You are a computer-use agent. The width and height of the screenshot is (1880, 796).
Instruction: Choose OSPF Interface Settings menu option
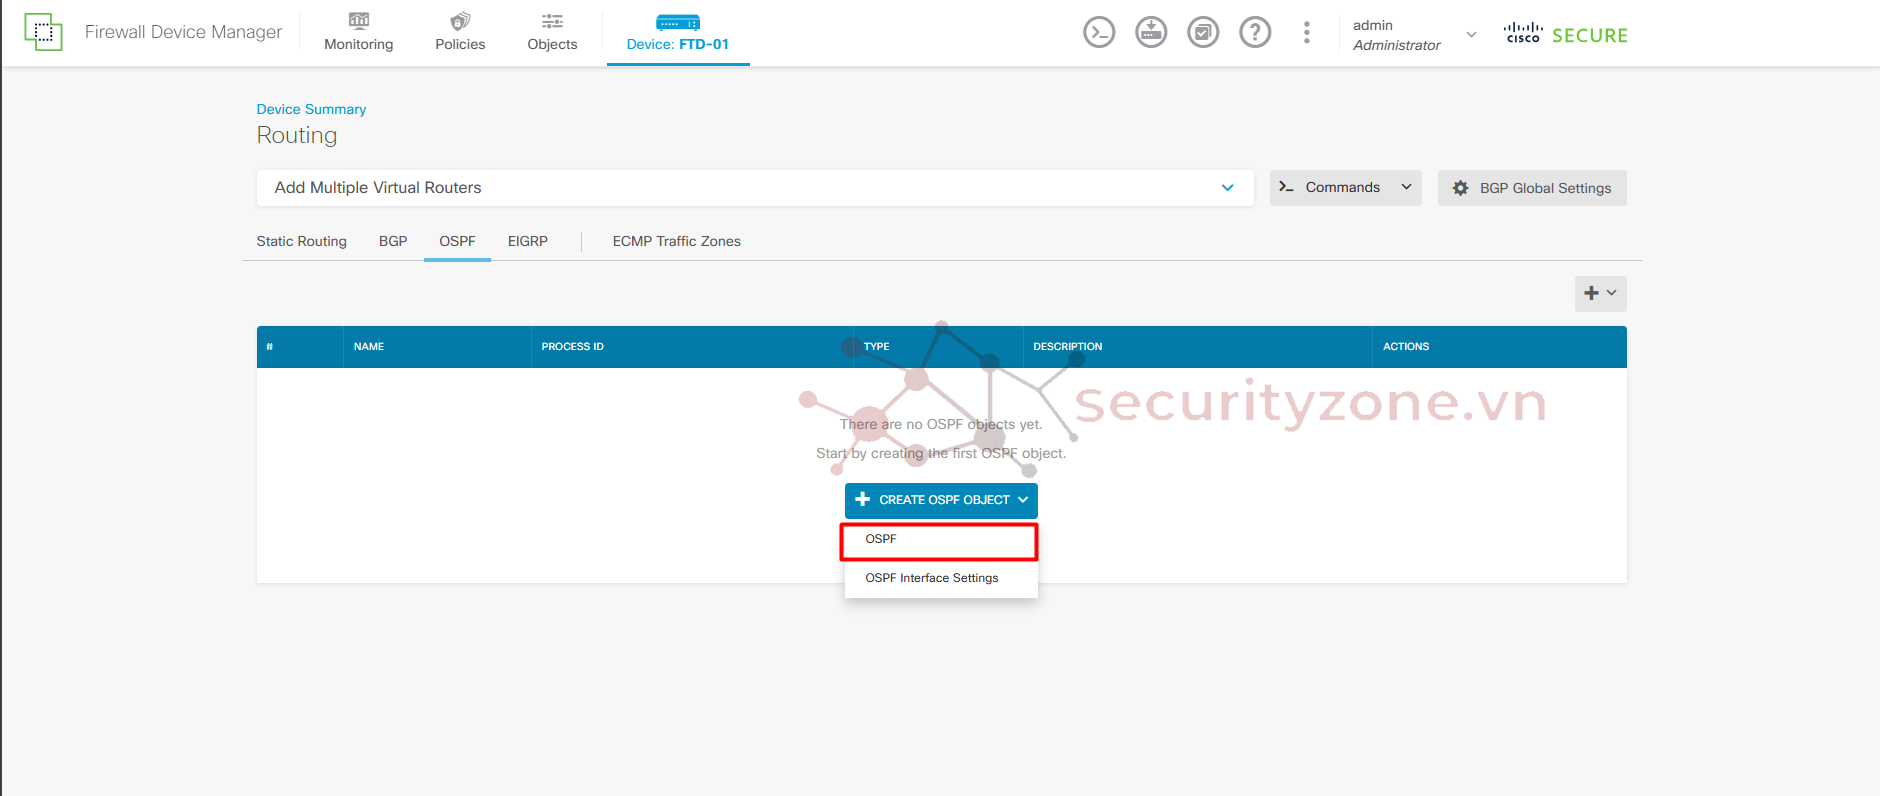[x=932, y=578]
